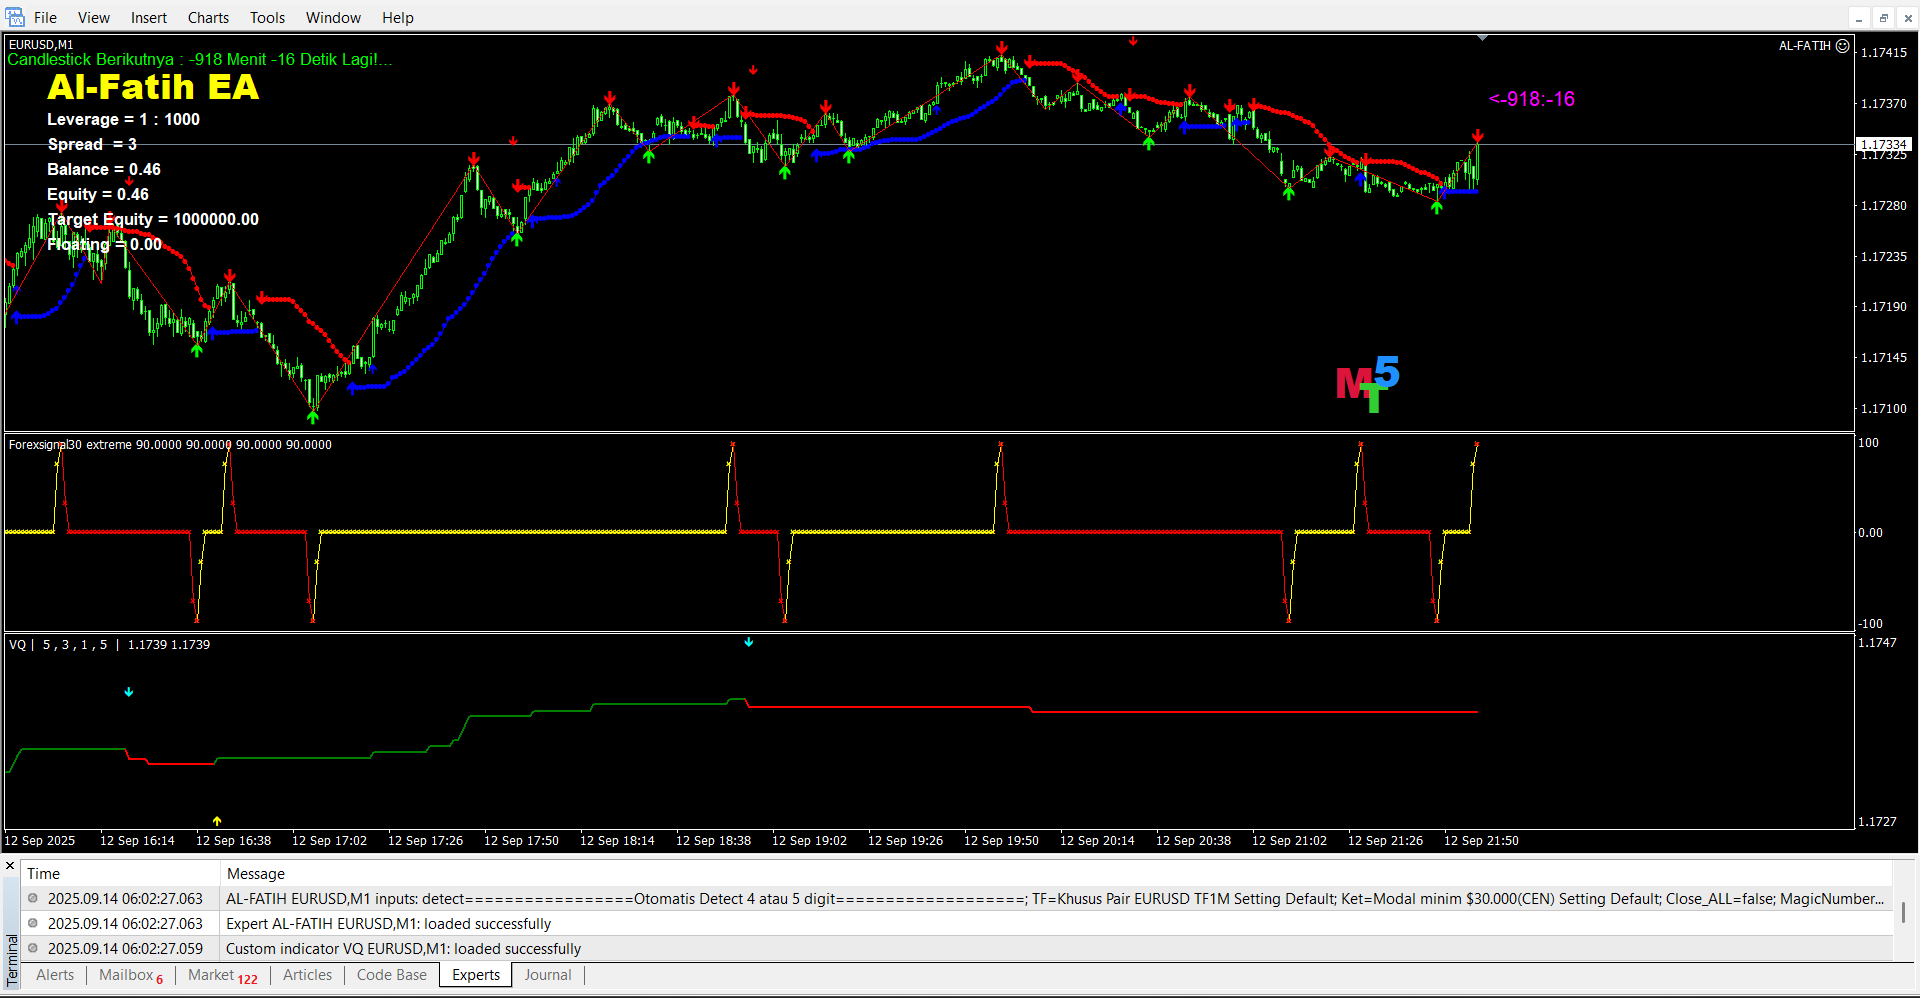Restore down the chart window
1920x998 pixels.
click(x=1883, y=18)
